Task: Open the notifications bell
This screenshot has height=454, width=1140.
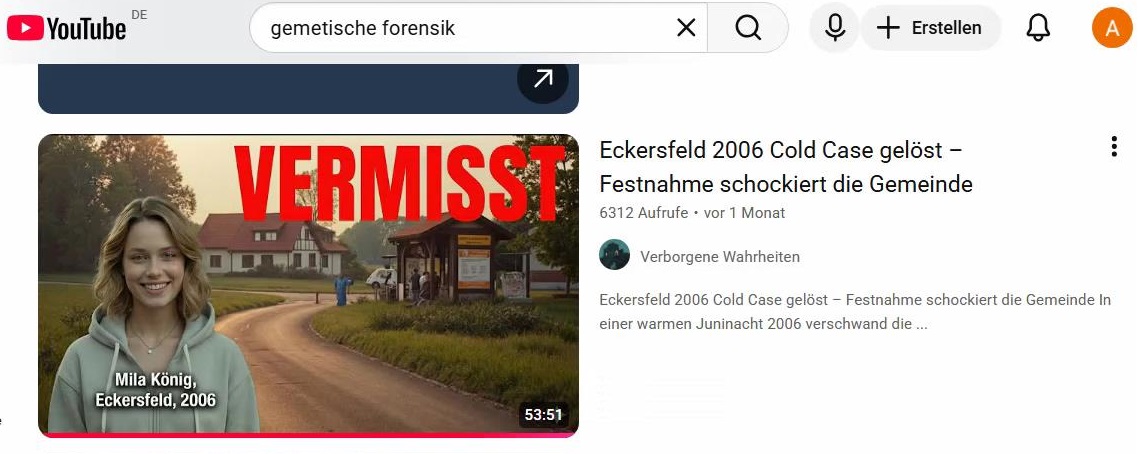Action: coord(1037,28)
